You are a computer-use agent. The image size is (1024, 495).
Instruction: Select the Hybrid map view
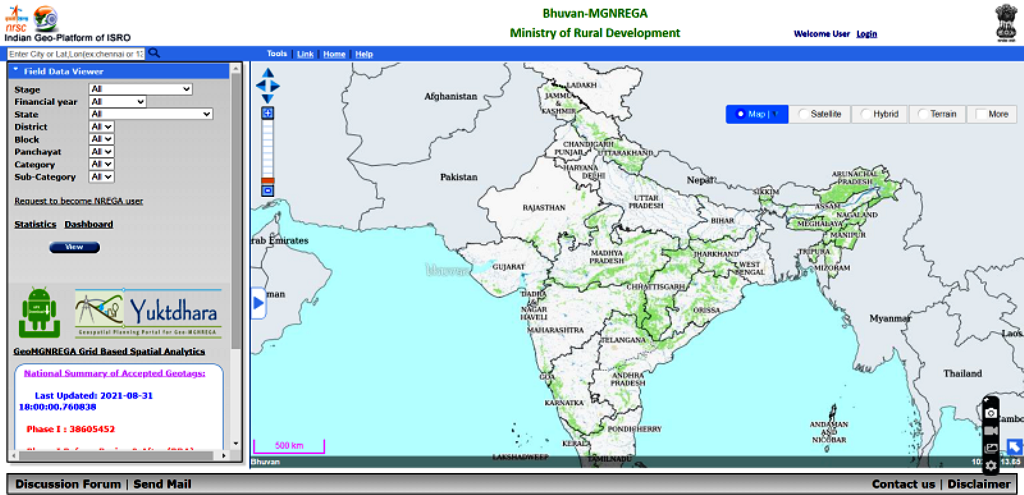coord(879,115)
